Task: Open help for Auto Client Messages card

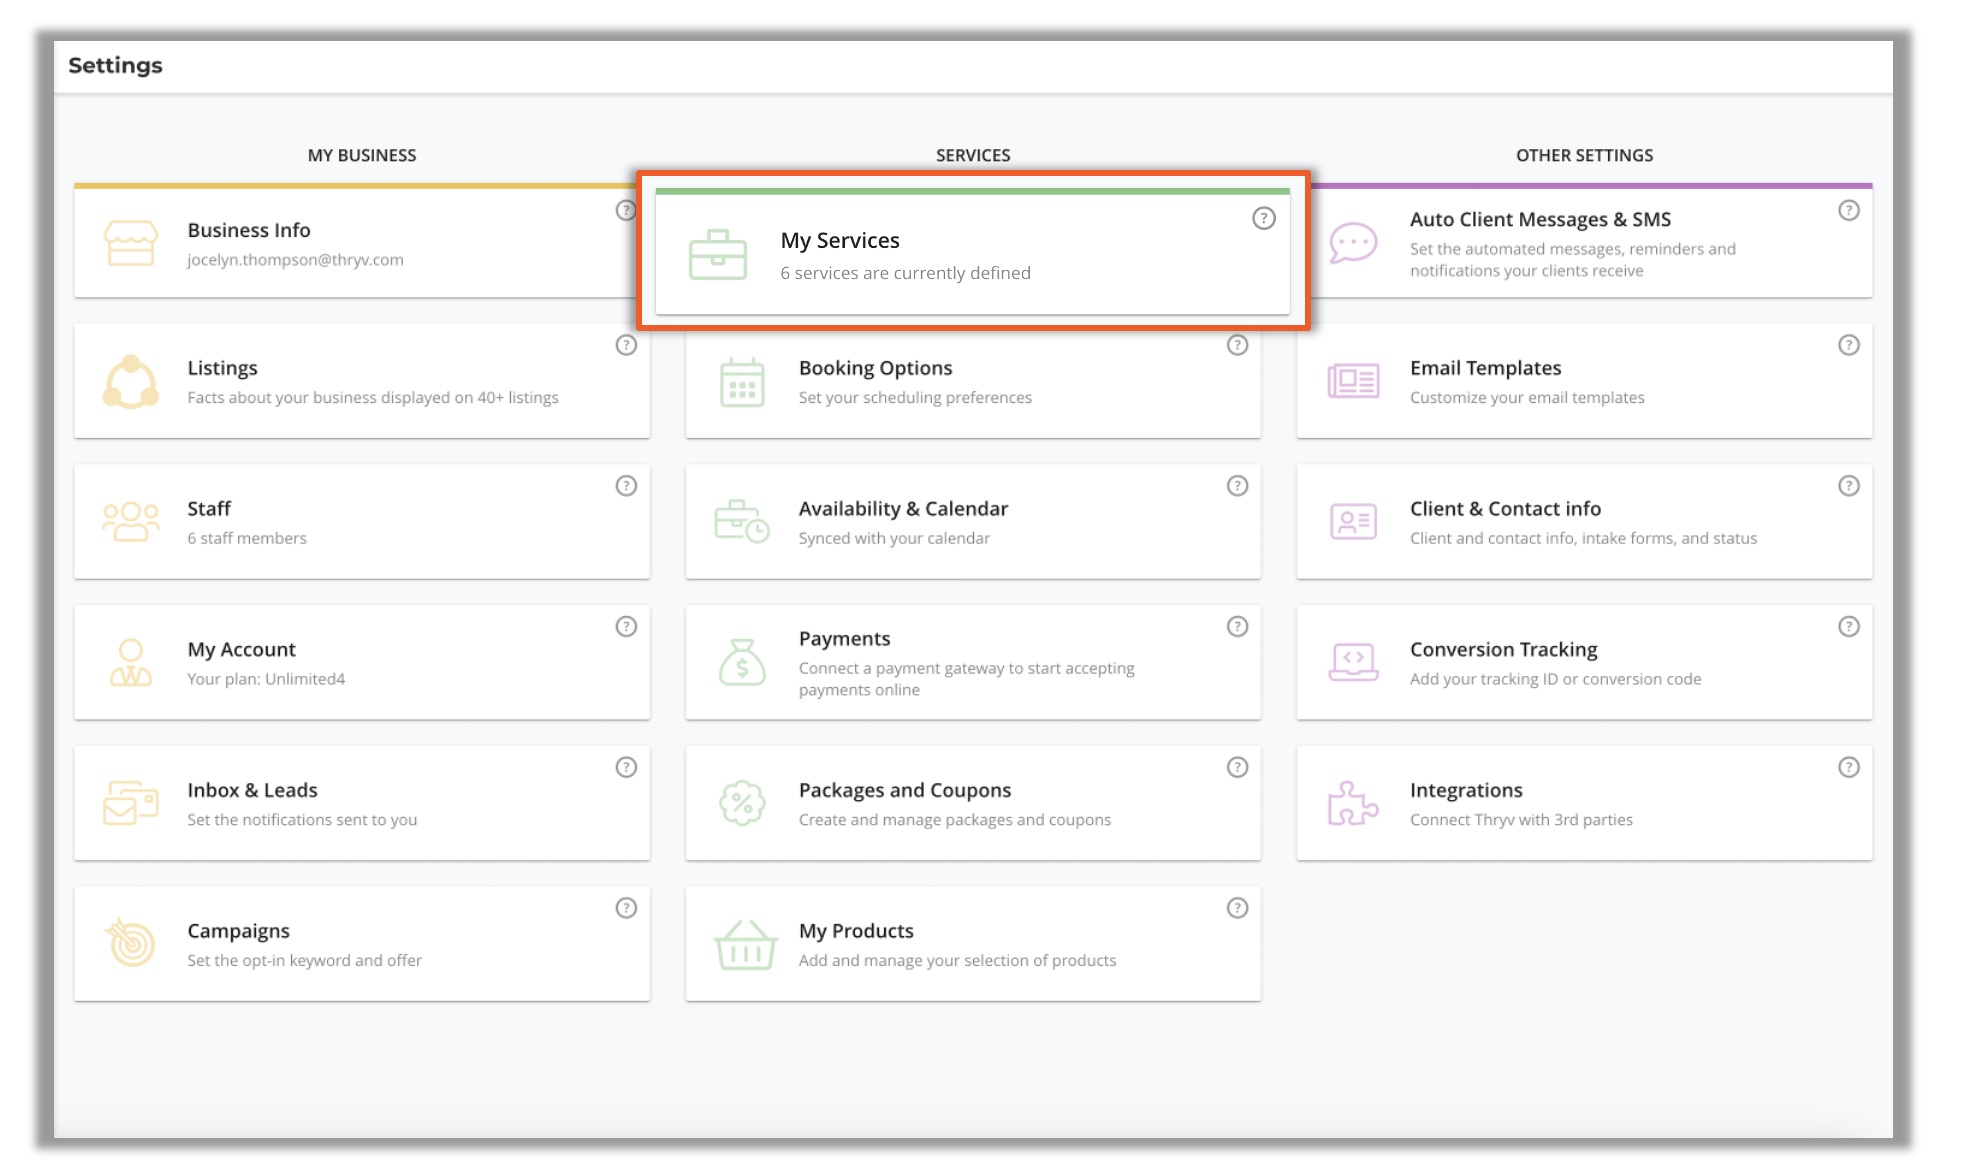Action: 1849,210
